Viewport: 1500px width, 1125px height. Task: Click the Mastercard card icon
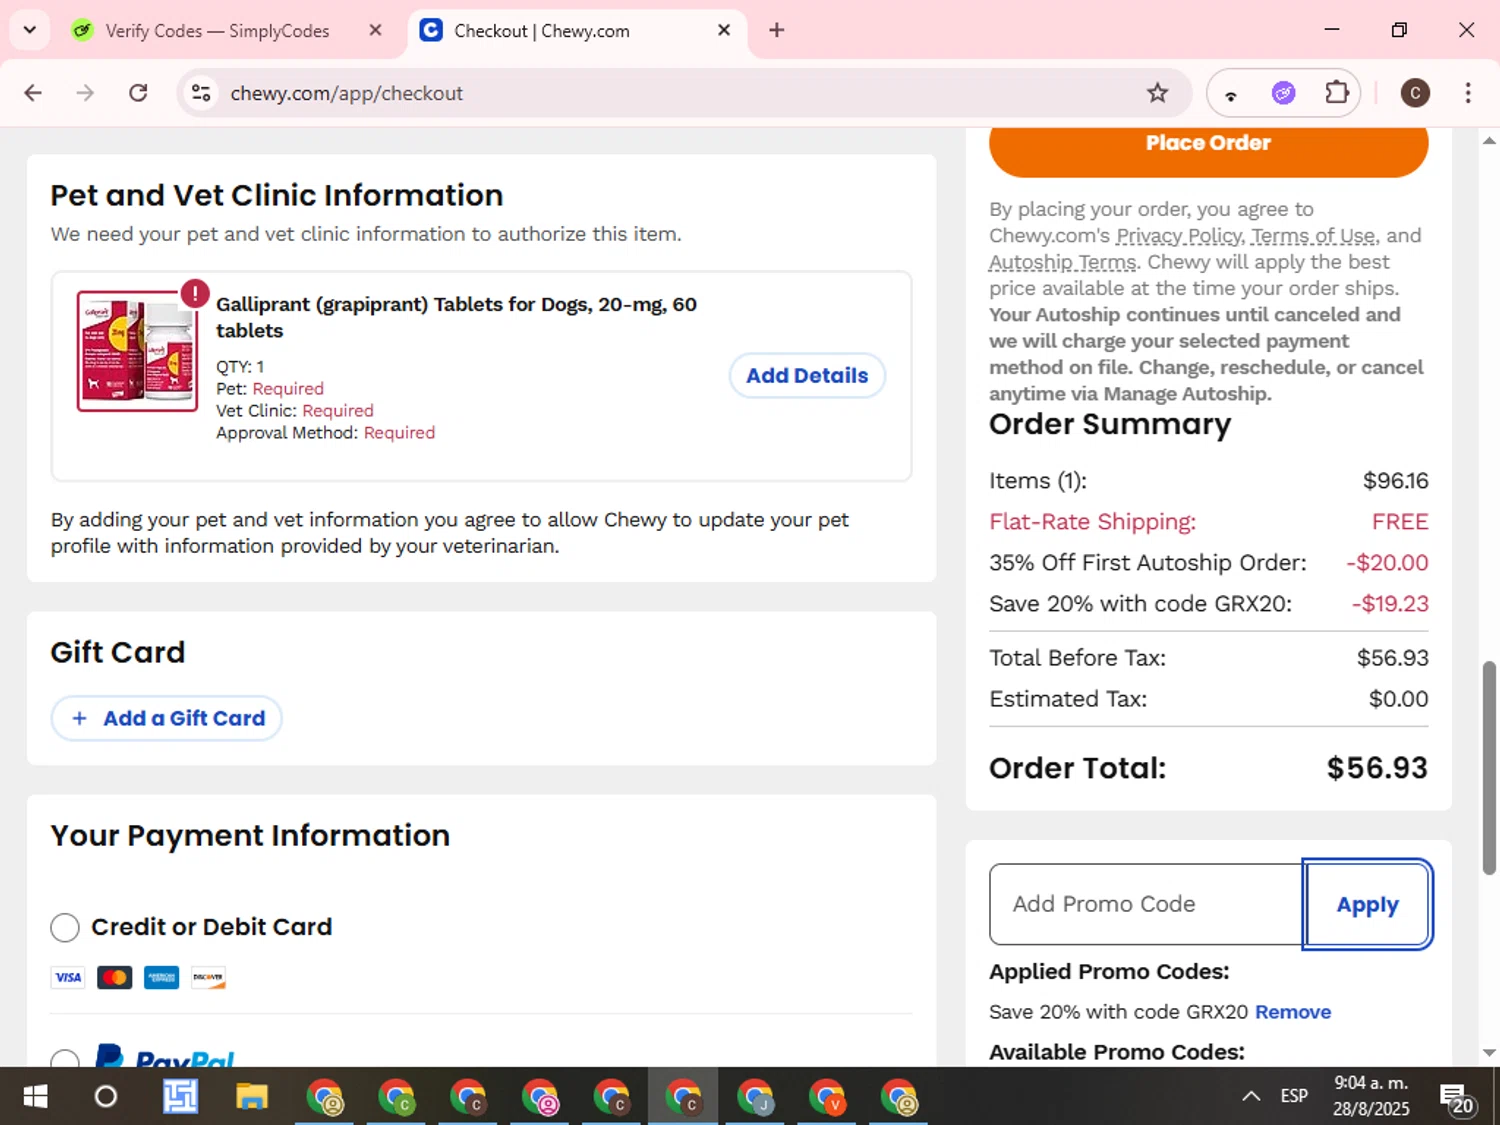click(x=115, y=977)
